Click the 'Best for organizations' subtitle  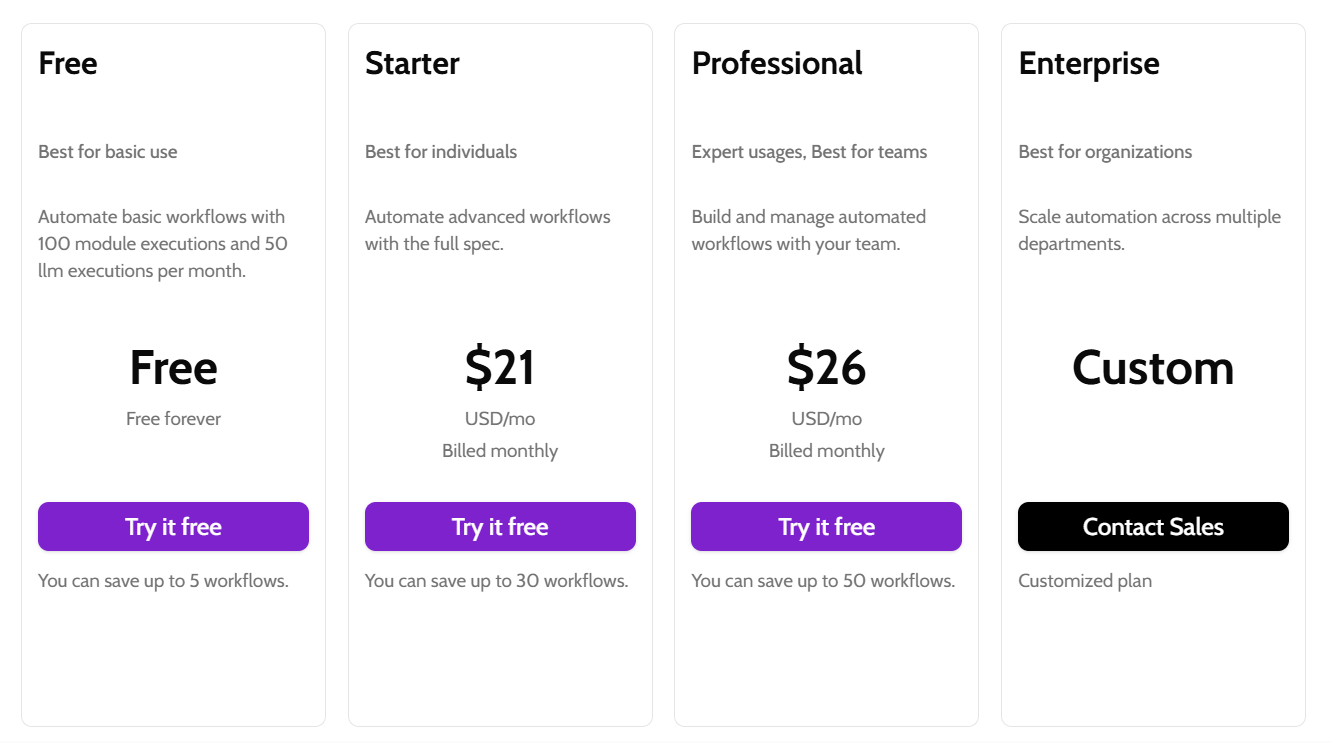[1105, 152]
